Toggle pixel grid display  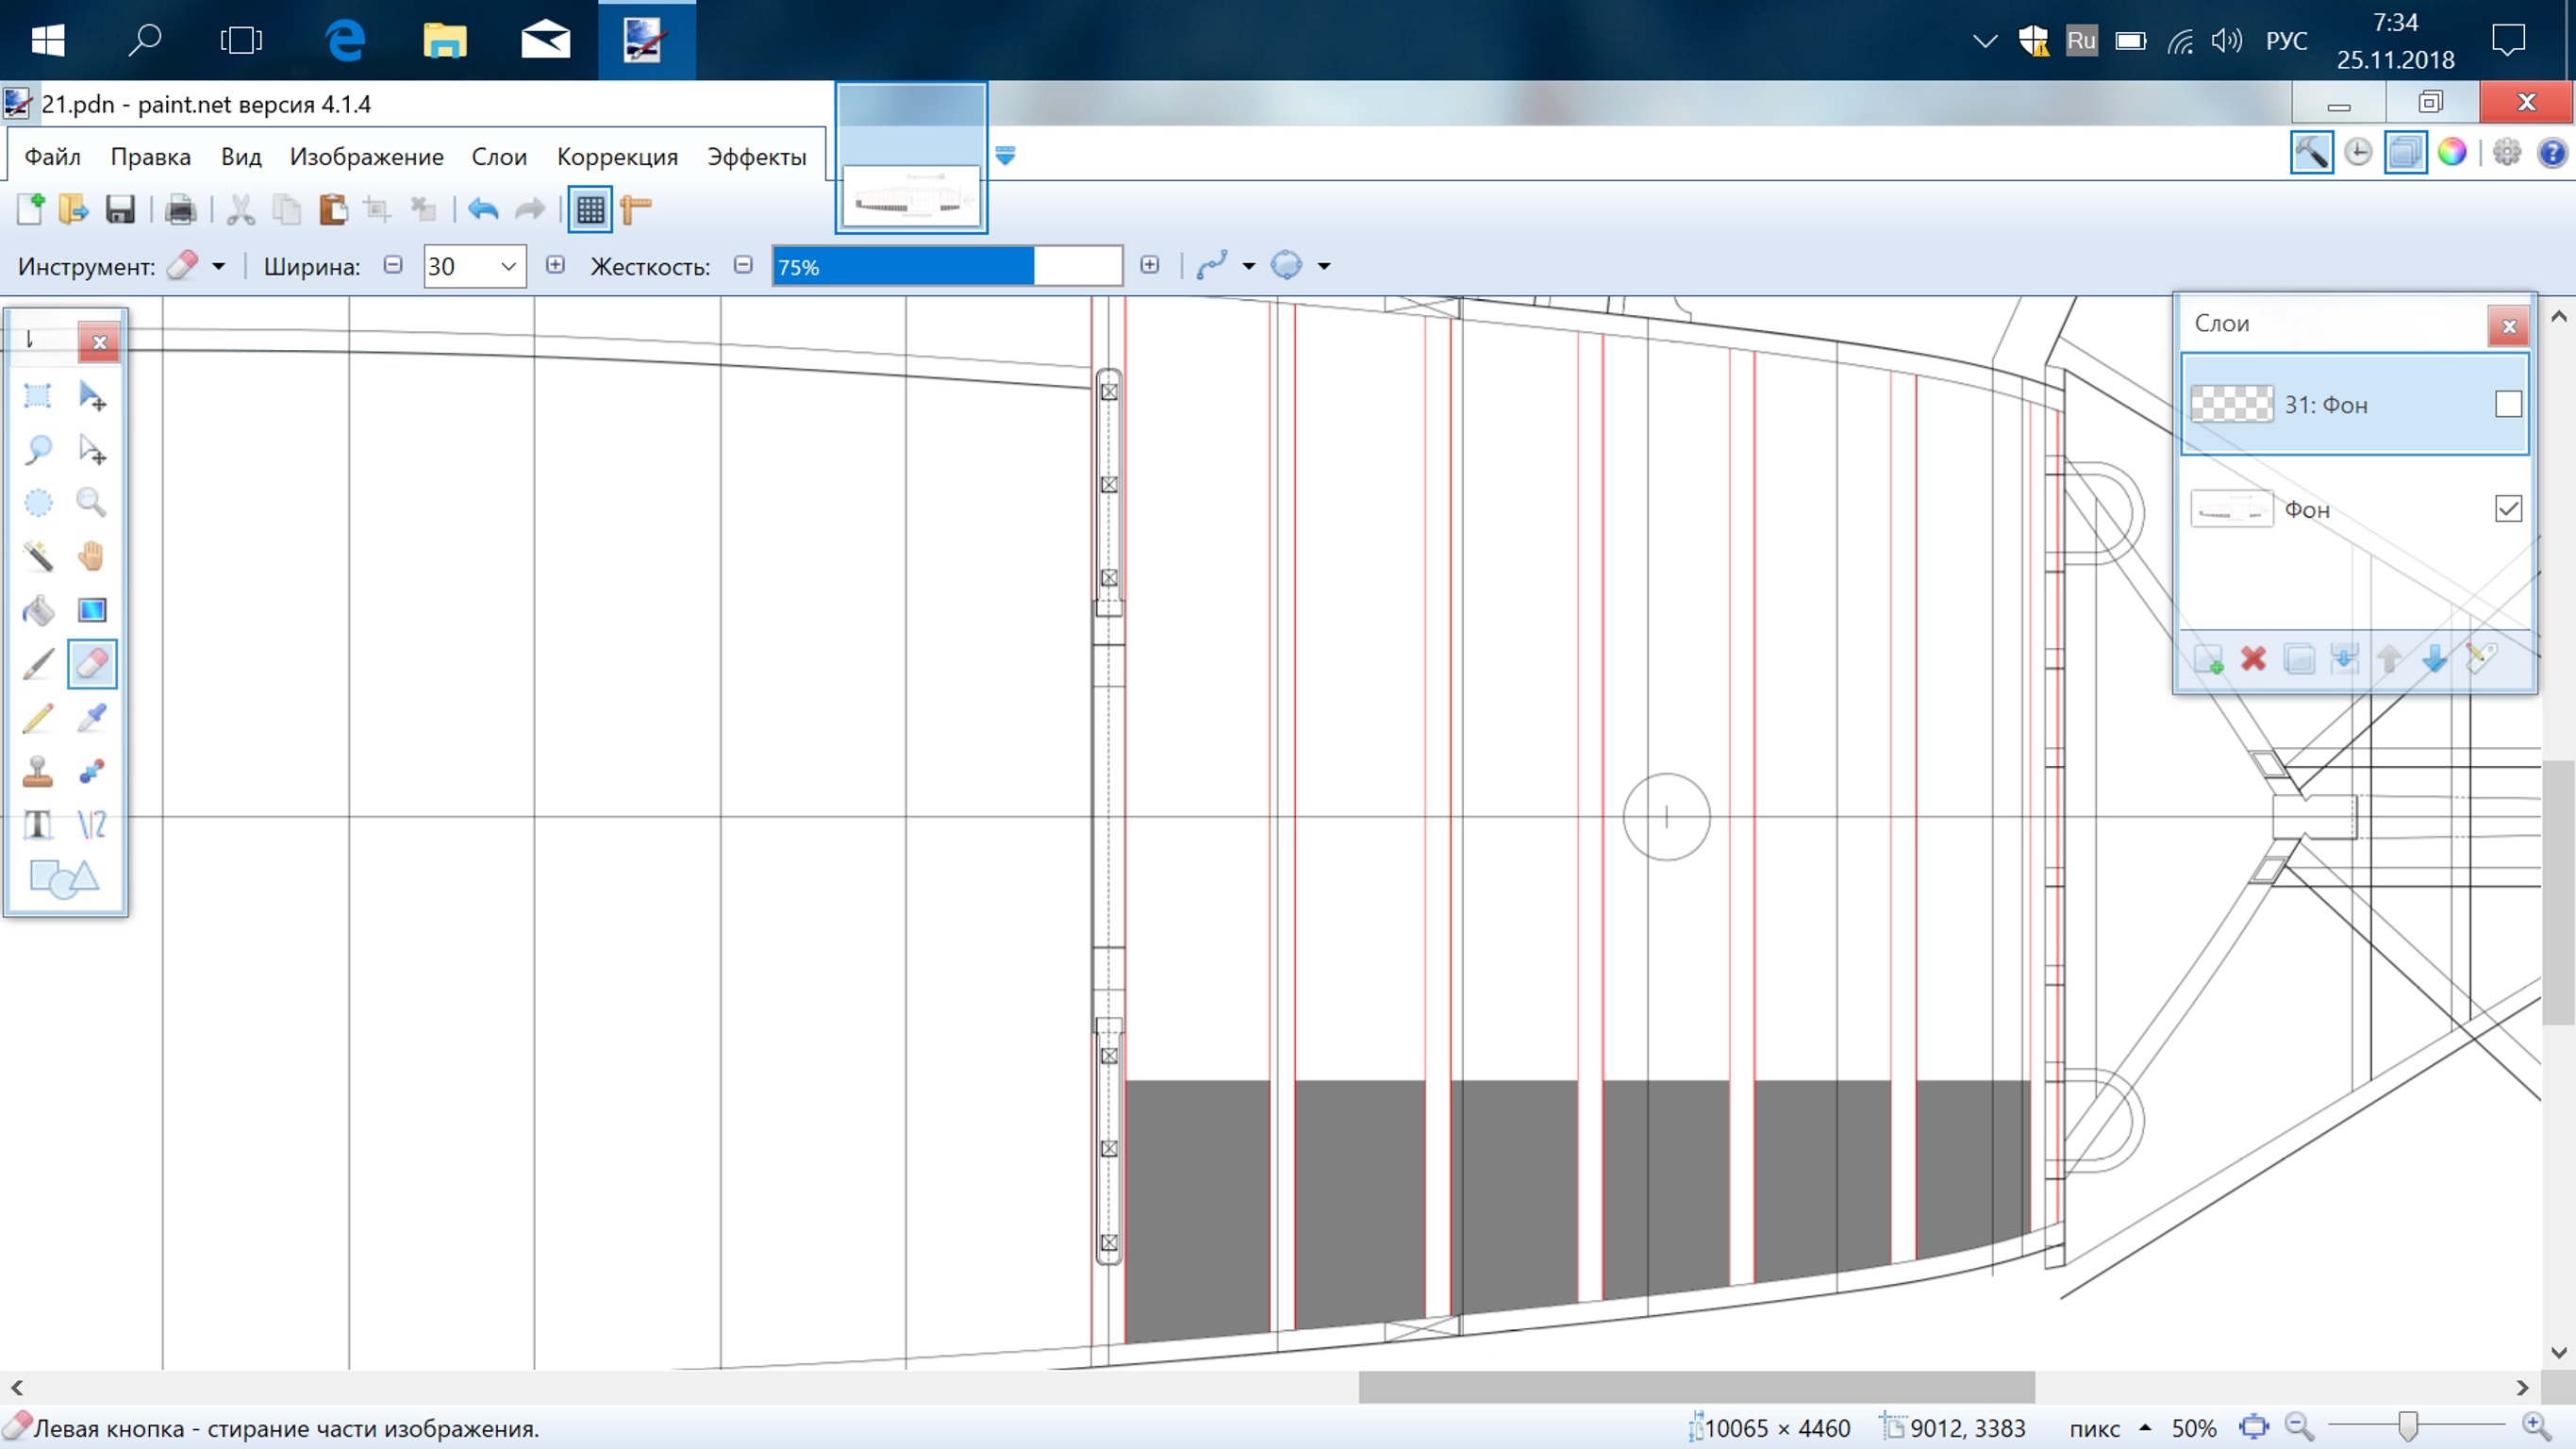[590, 210]
